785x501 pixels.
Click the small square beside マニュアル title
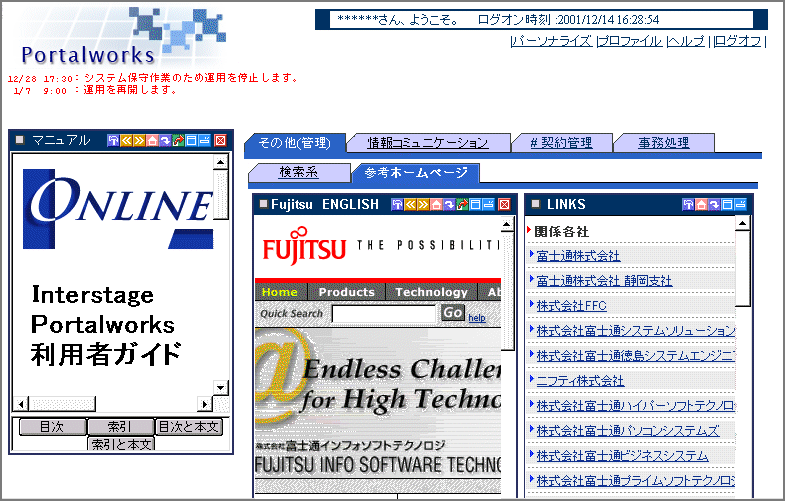point(20,140)
